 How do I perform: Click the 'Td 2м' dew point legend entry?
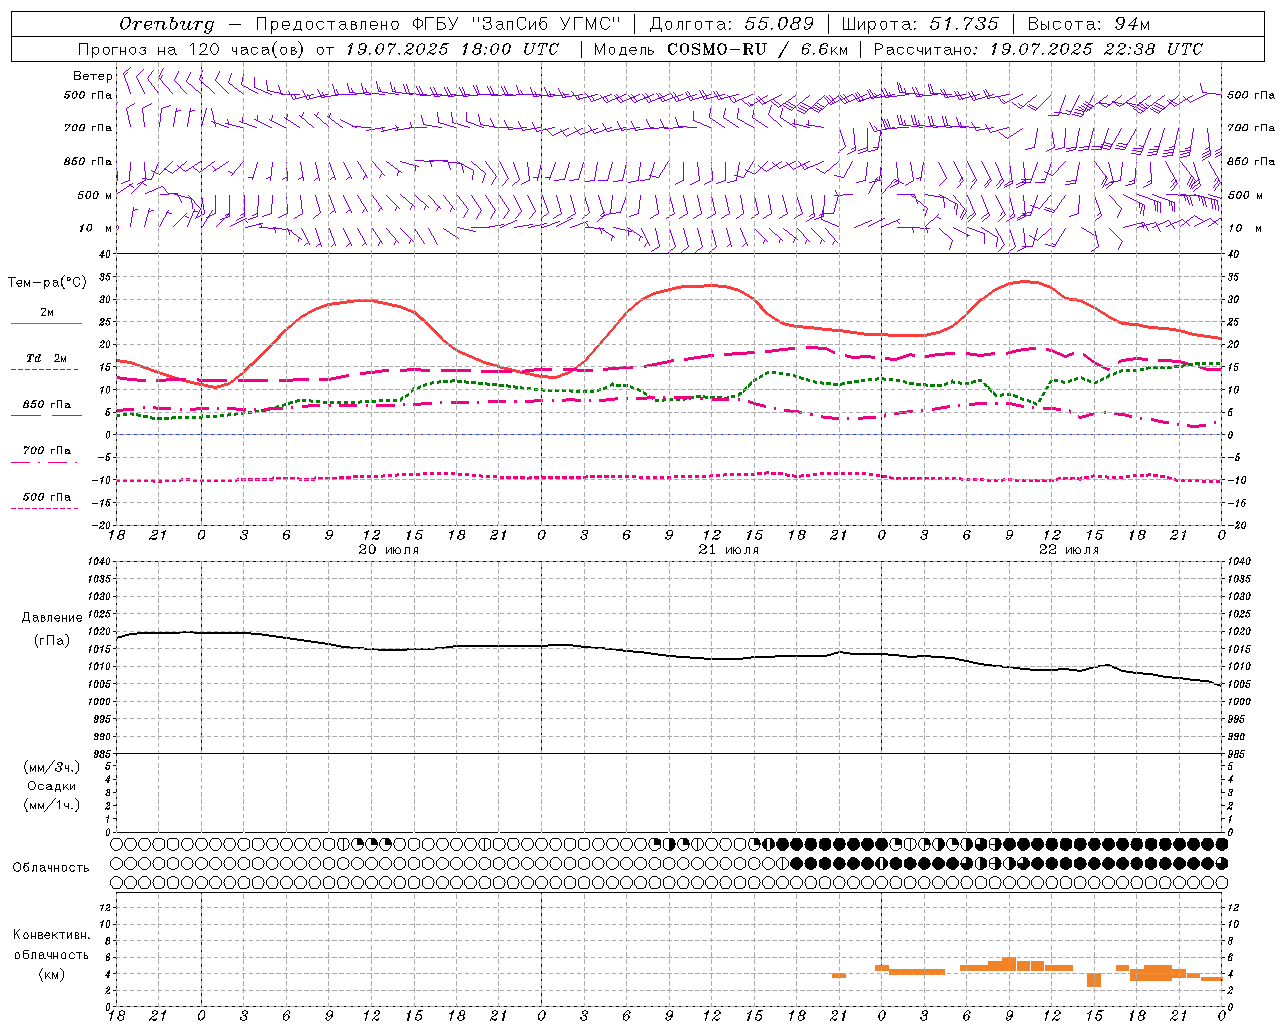click(x=47, y=358)
